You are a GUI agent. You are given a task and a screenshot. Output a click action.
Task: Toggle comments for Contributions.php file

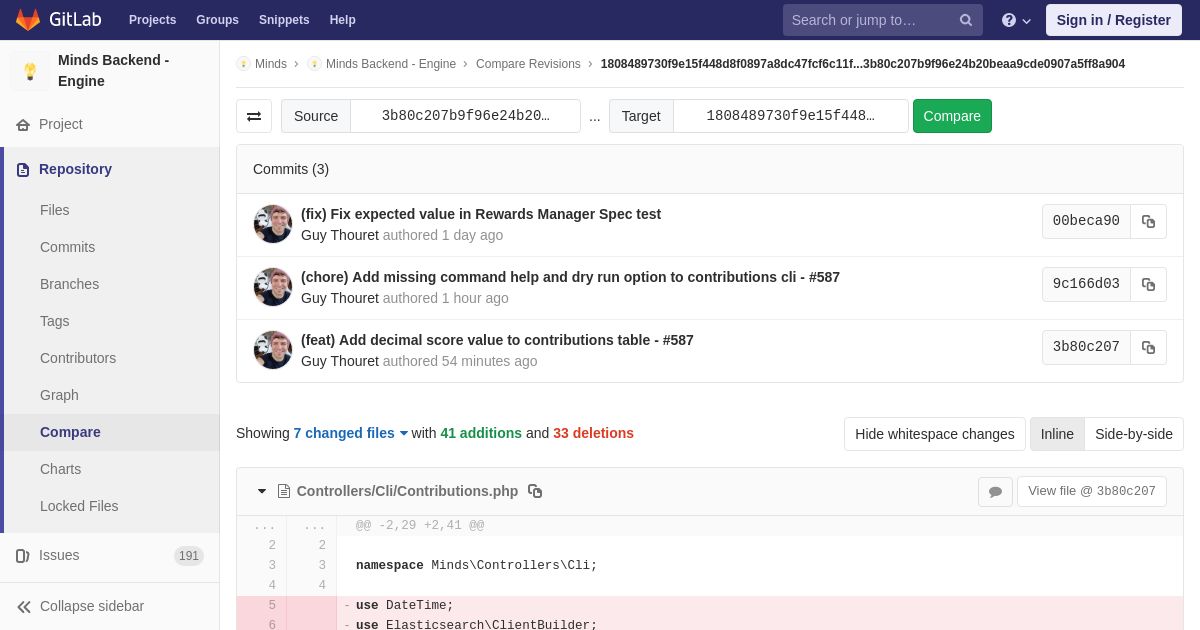995,491
